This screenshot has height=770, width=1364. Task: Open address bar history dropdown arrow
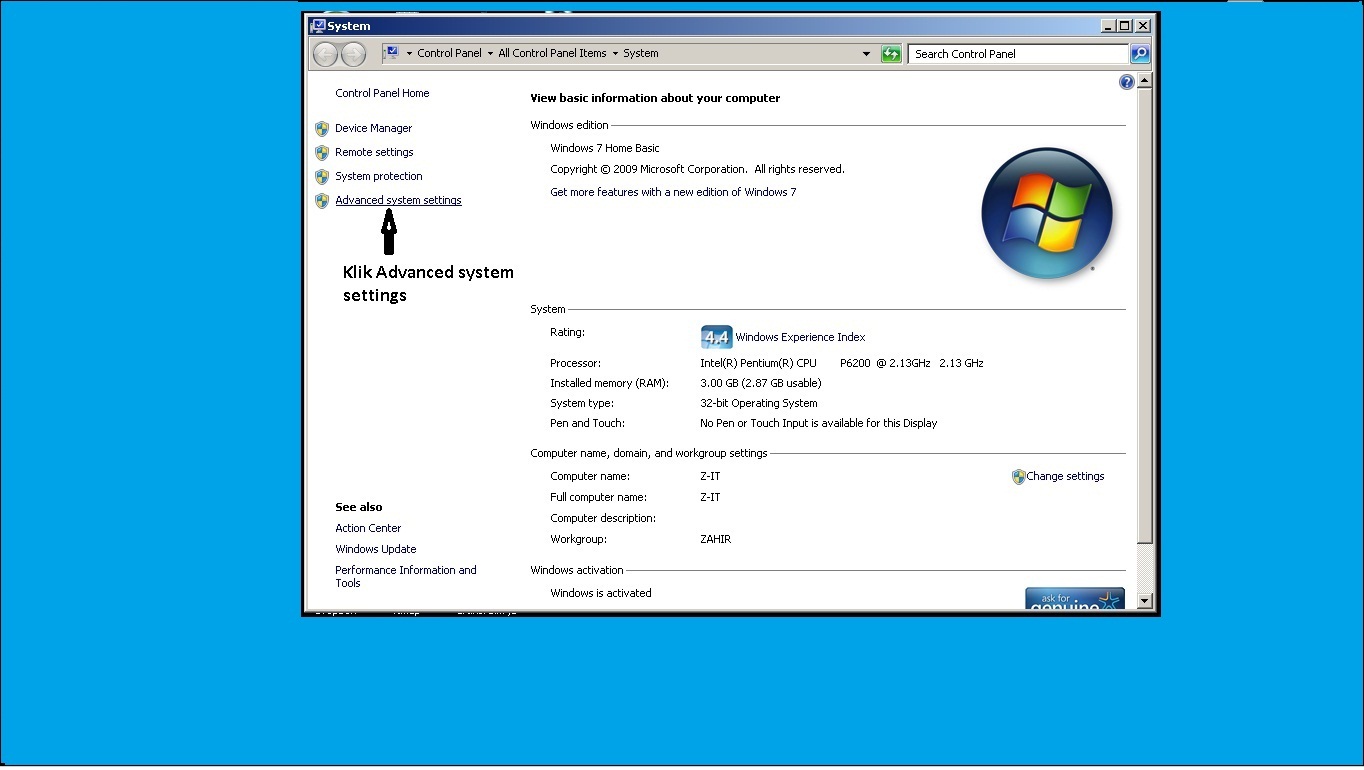(x=866, y=54)
